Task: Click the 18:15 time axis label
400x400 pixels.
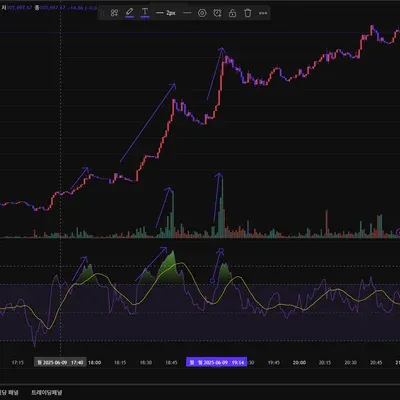Action: click(120, 362)
